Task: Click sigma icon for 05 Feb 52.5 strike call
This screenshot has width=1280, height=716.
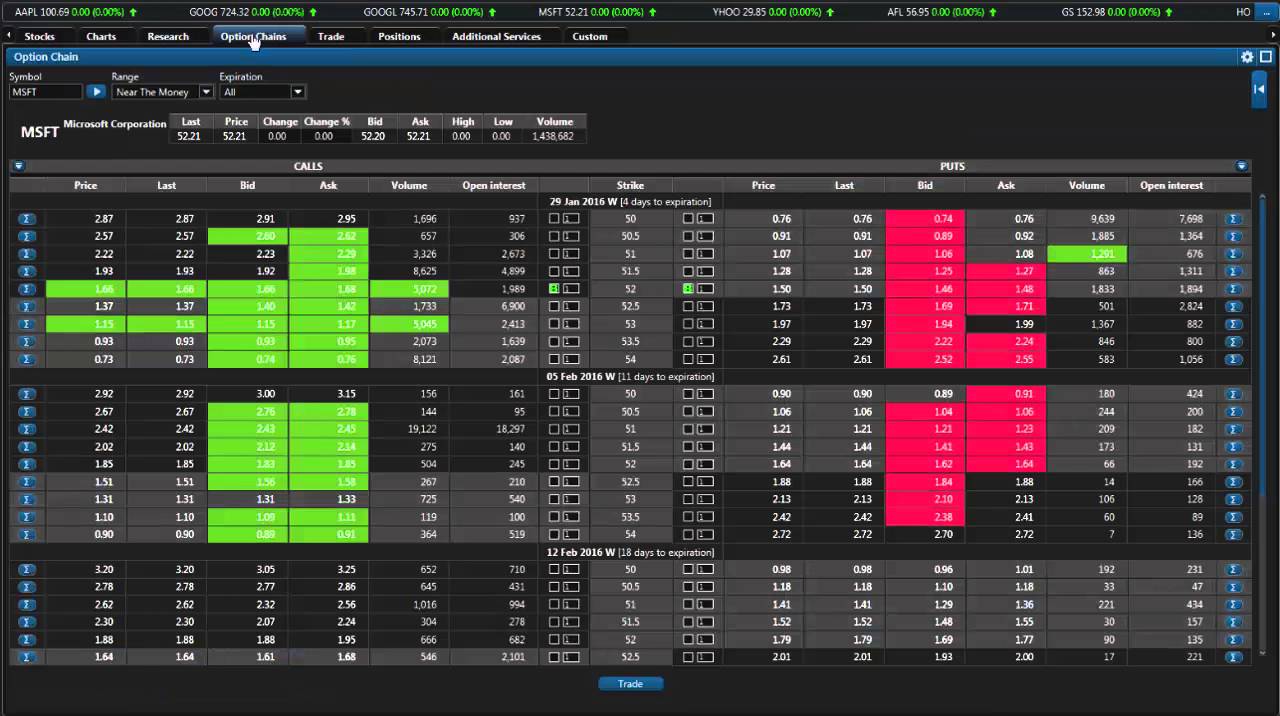Action: [x=27, y=482]
